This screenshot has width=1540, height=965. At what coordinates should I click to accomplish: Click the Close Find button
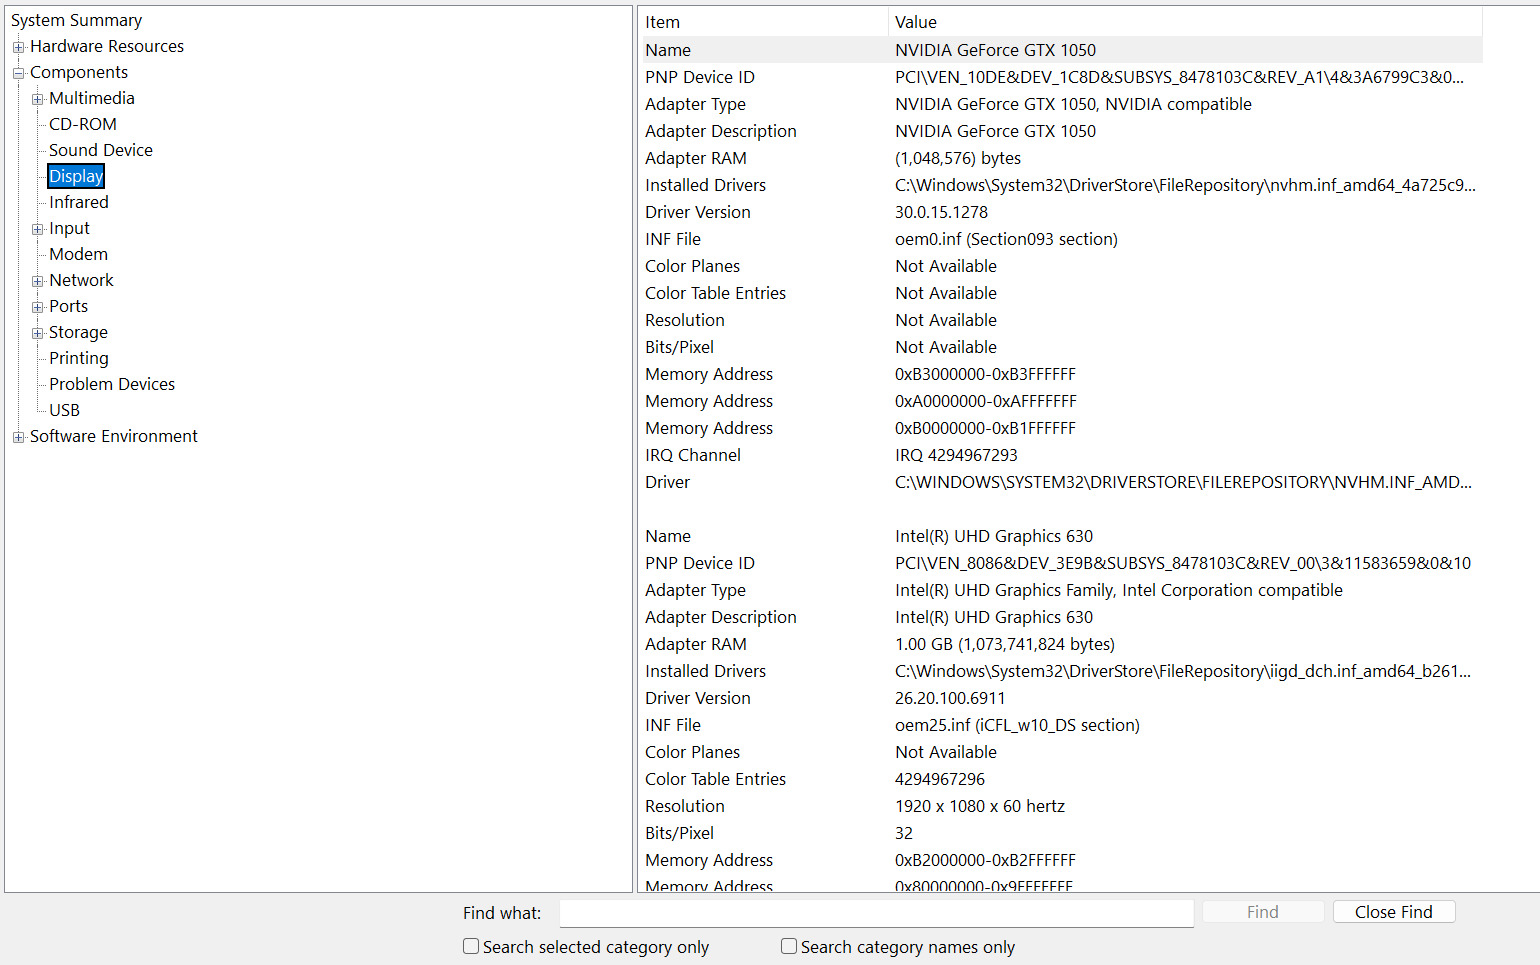[x=1394, y=912]
